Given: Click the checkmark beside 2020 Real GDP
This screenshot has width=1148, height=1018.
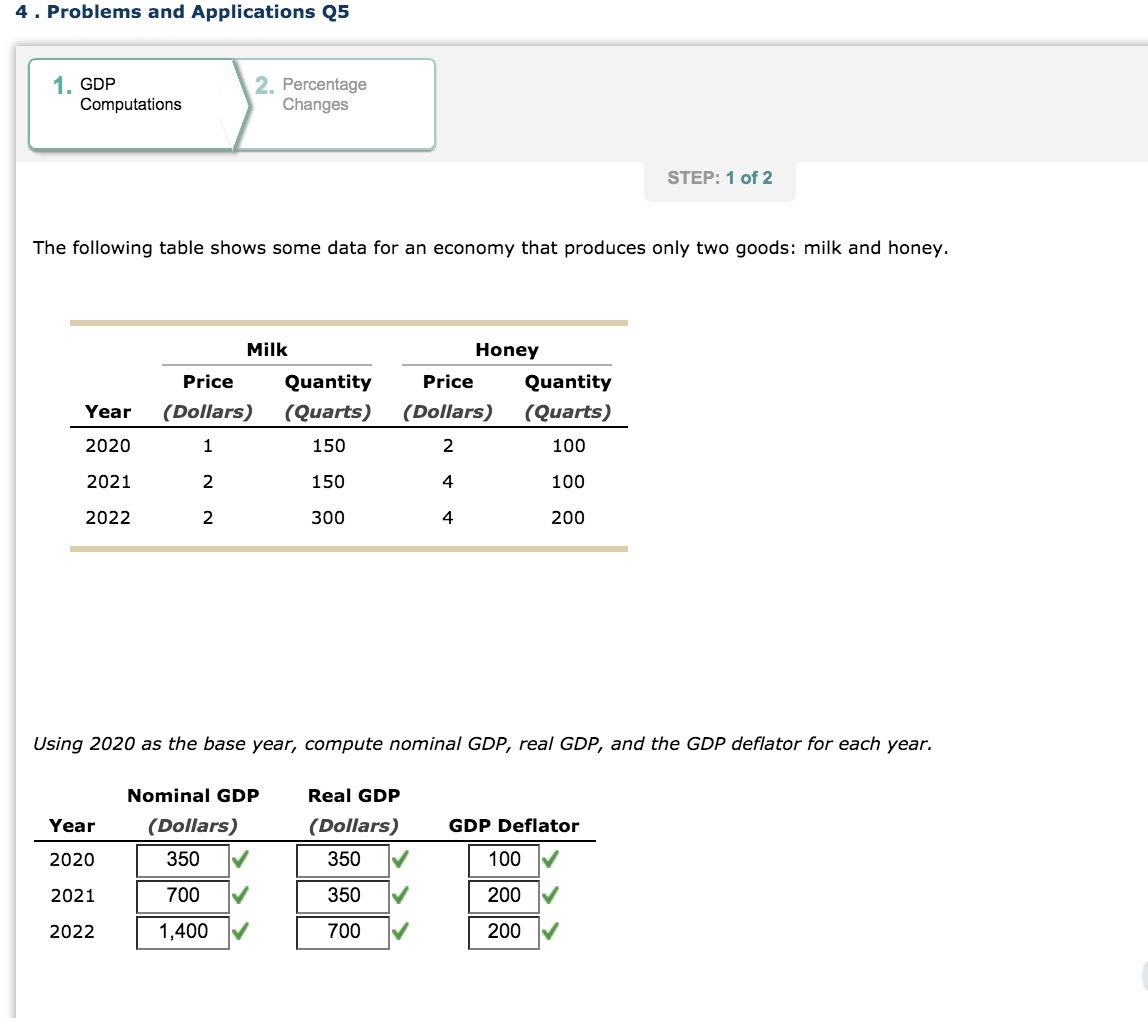Looking at the screenshot, I should pyautogui.click(x=402, y=860).
